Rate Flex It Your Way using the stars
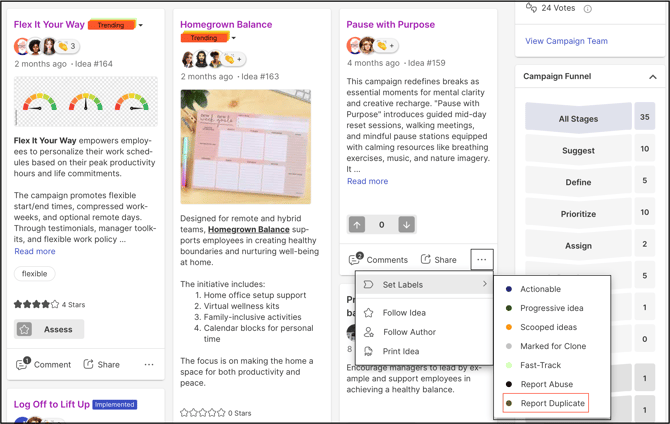This screenshot has height=424, width=670. coord(36,304)
